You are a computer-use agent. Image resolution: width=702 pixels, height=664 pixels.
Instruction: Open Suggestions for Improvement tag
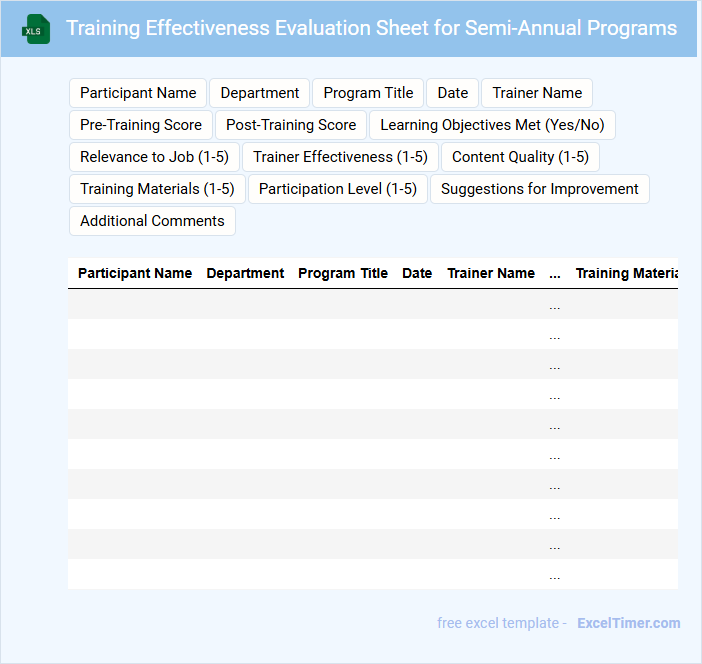point(540,189)
